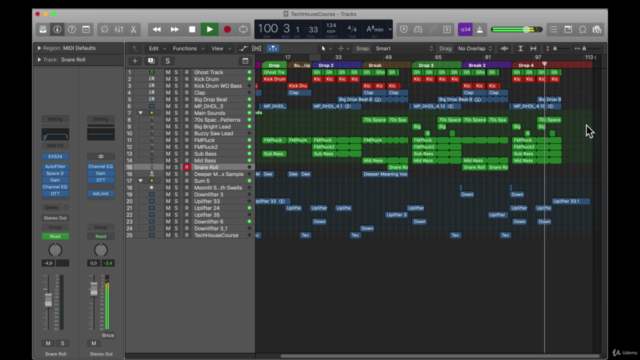
Task: Solo the Clap track
Action: [176, 93]
